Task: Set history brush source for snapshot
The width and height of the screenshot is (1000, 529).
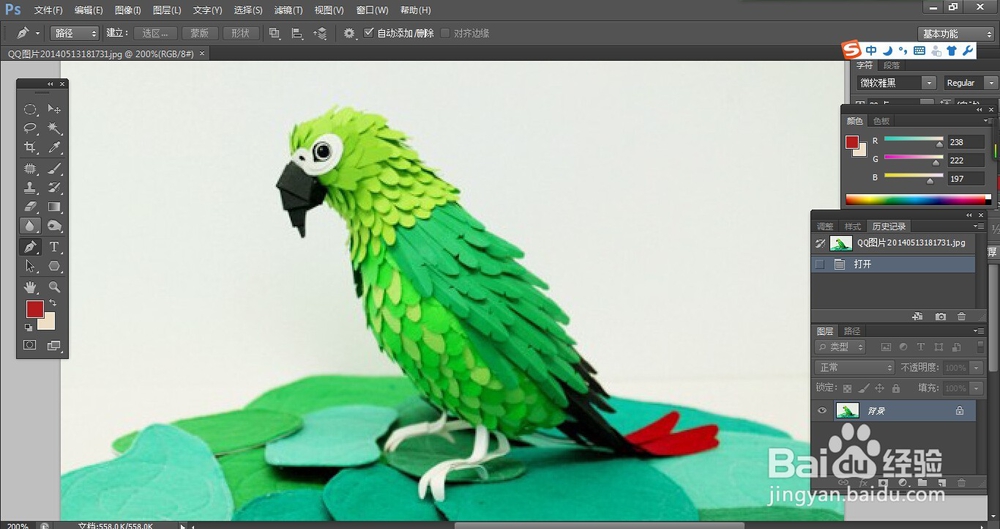Action: pyautogui.click(x=820, y=243)
